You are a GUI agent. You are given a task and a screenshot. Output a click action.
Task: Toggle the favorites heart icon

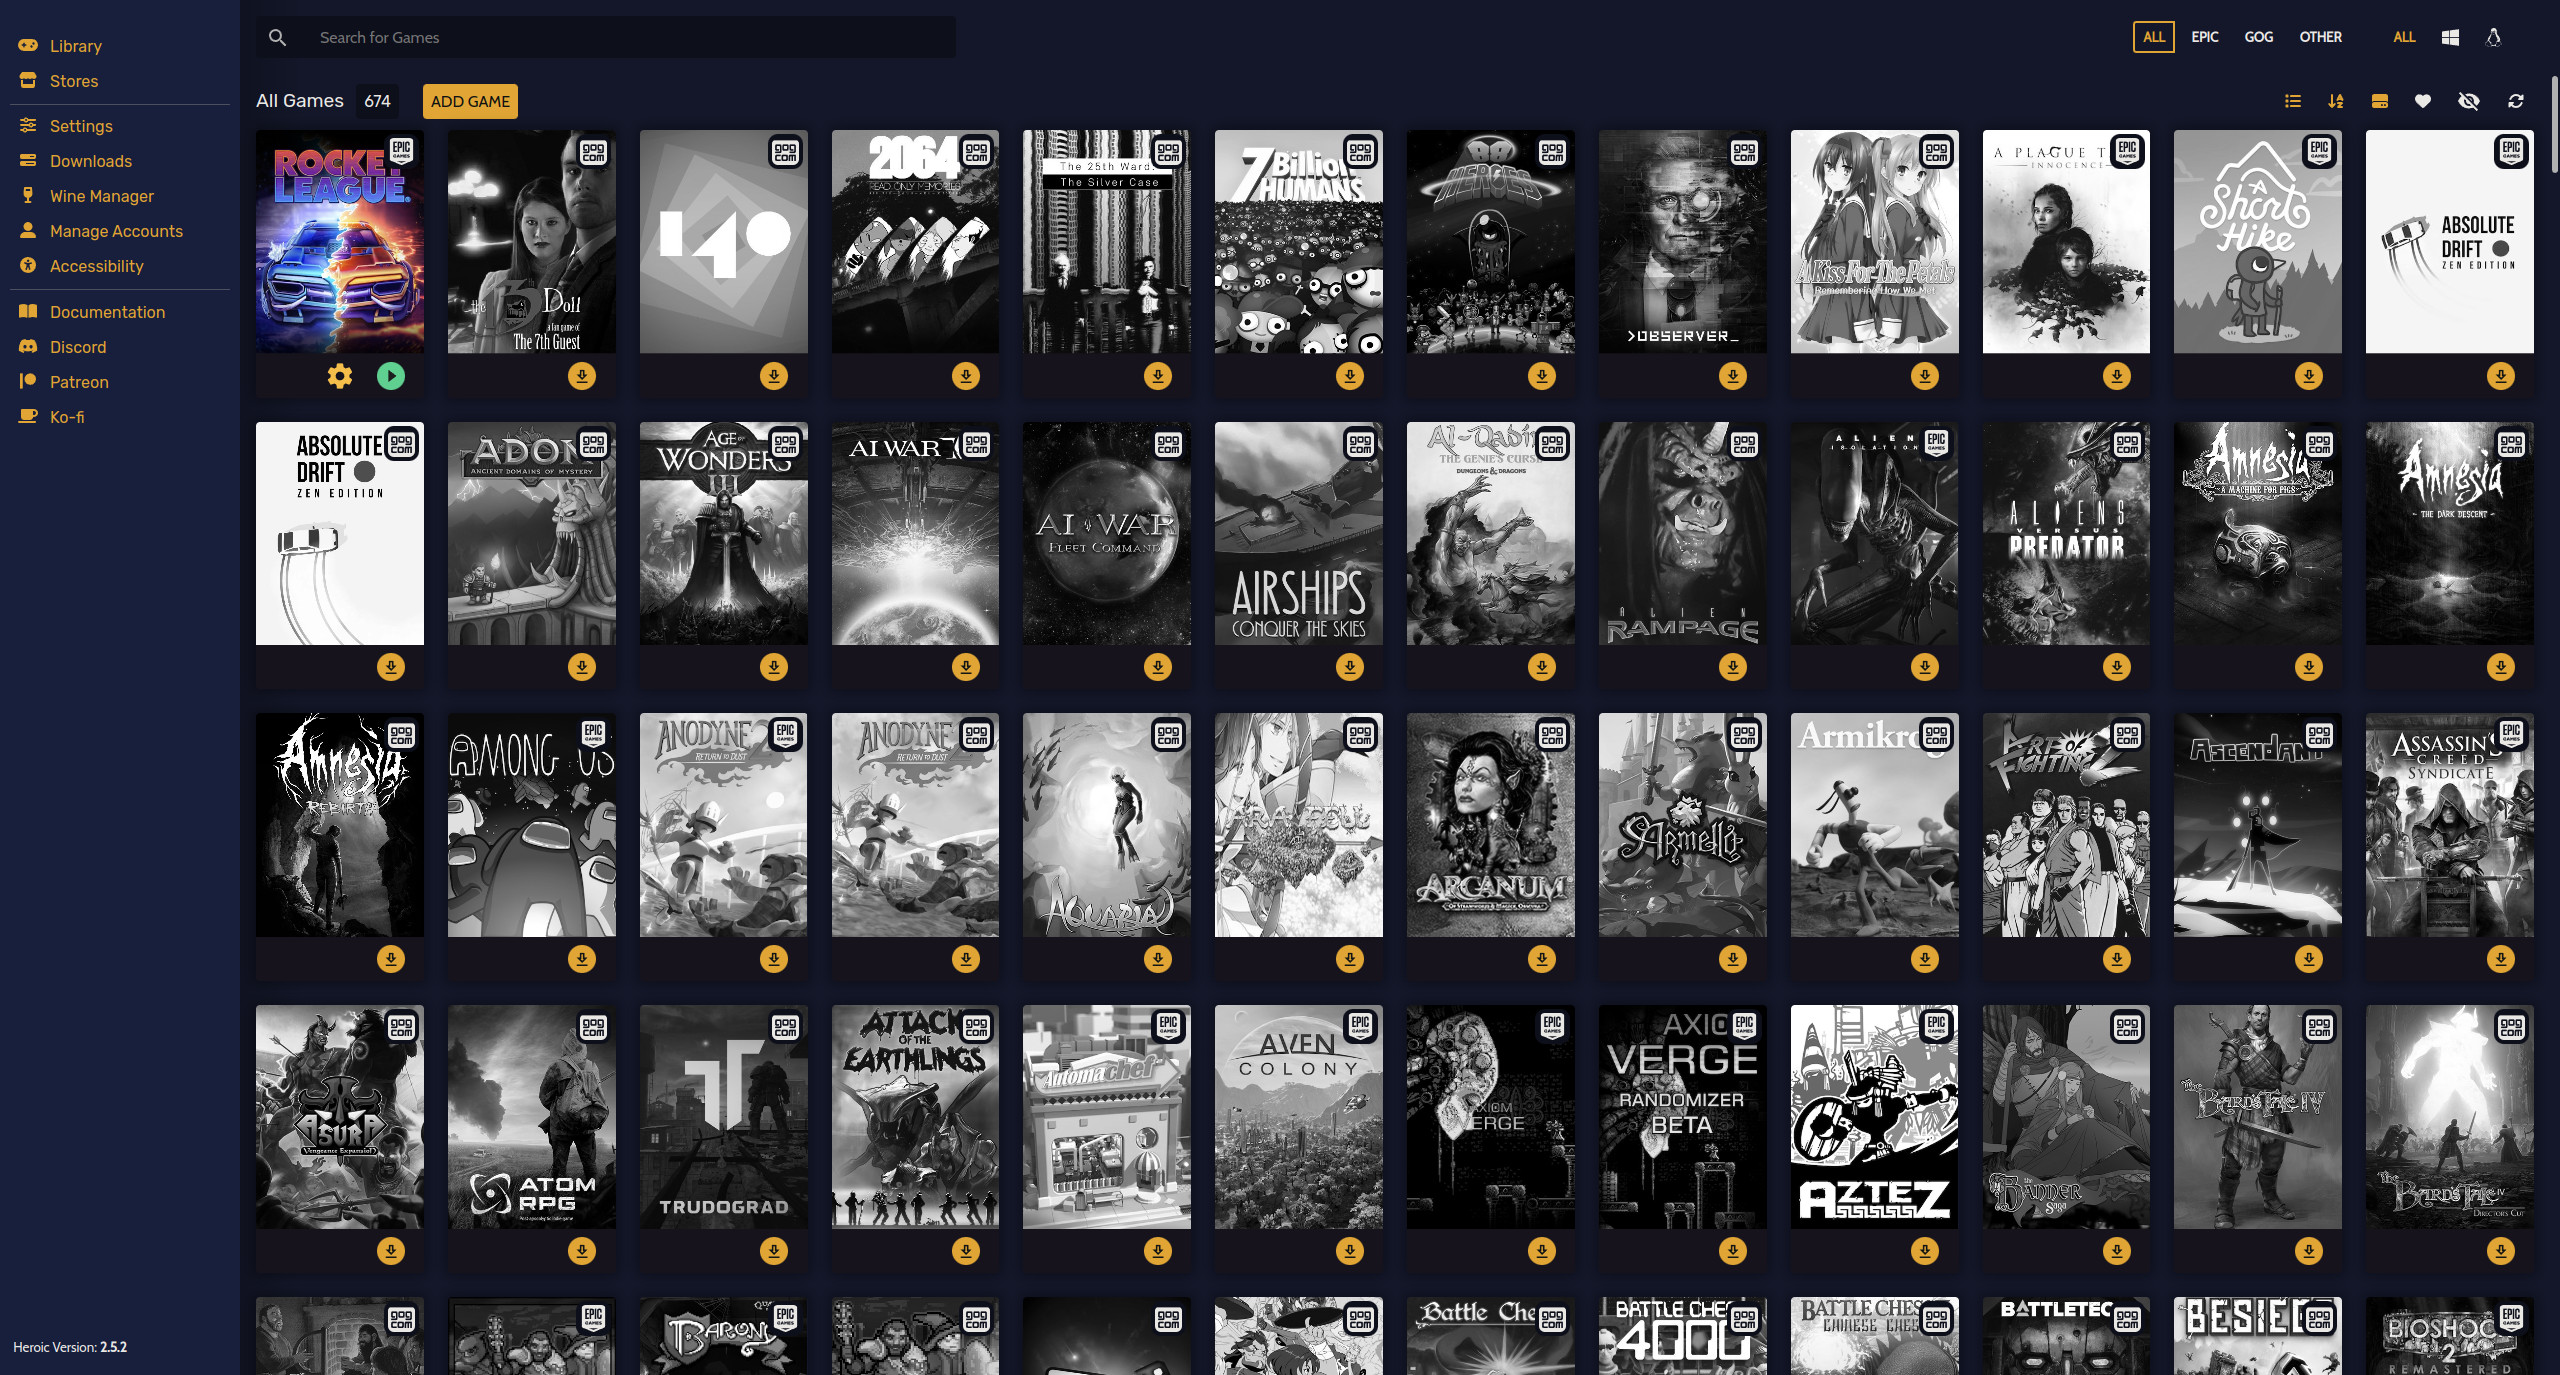[x=2423, y=102]
